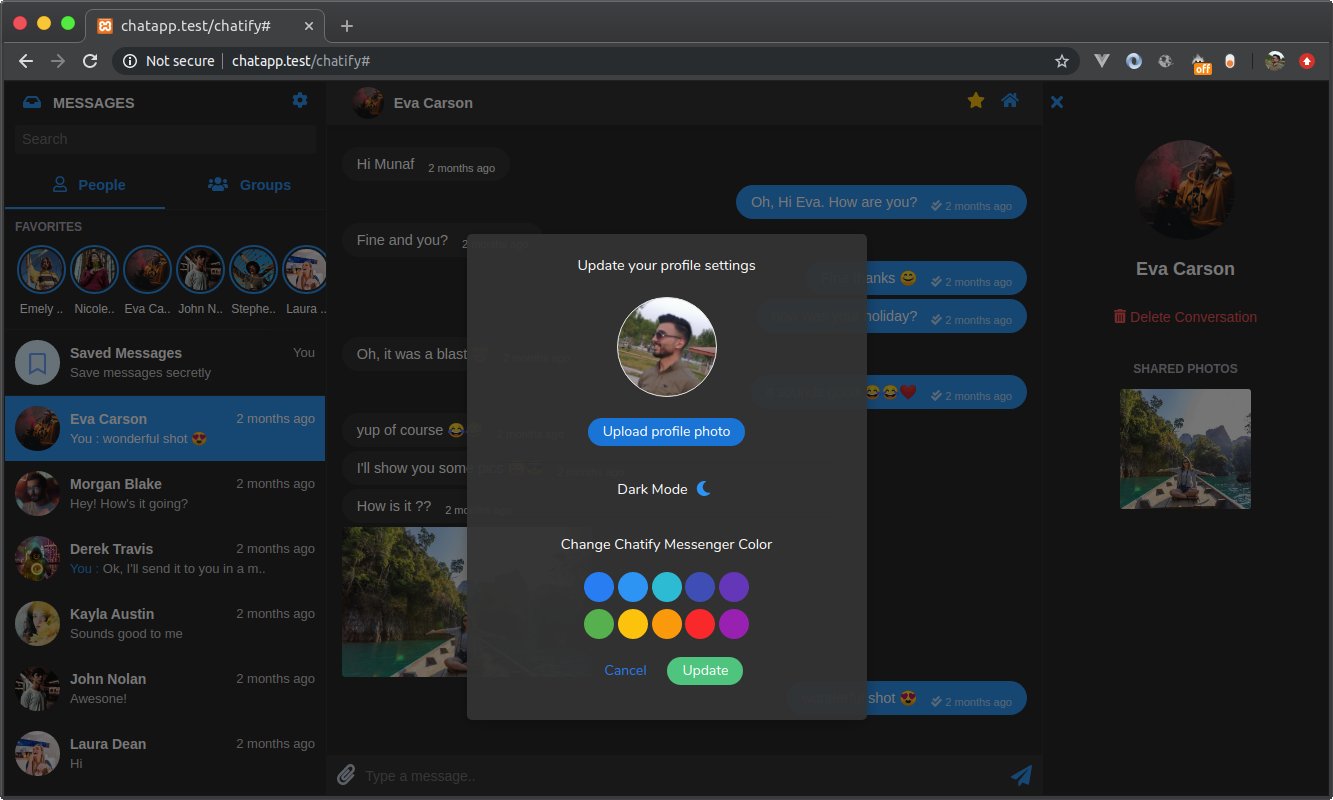Click the paperclip attachment icon
Viewport: 1333px width, 800px height.
(346, 775)
